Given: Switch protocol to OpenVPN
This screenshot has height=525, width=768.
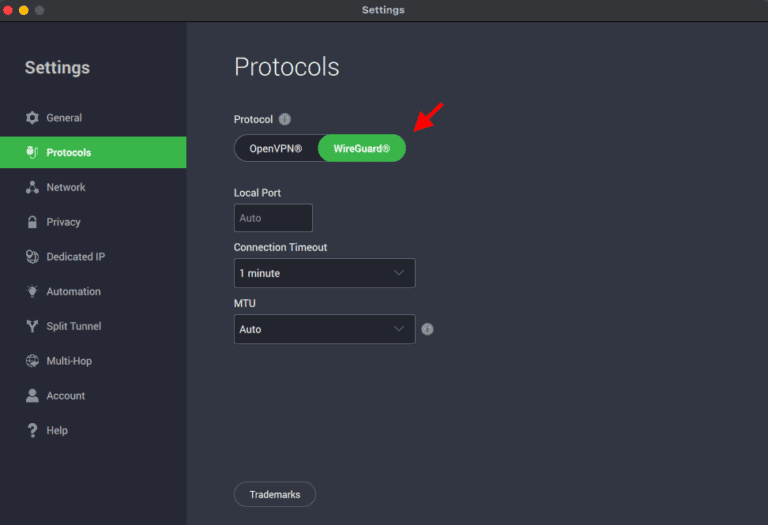Looking at the screenshot, I should click(275, 149).
